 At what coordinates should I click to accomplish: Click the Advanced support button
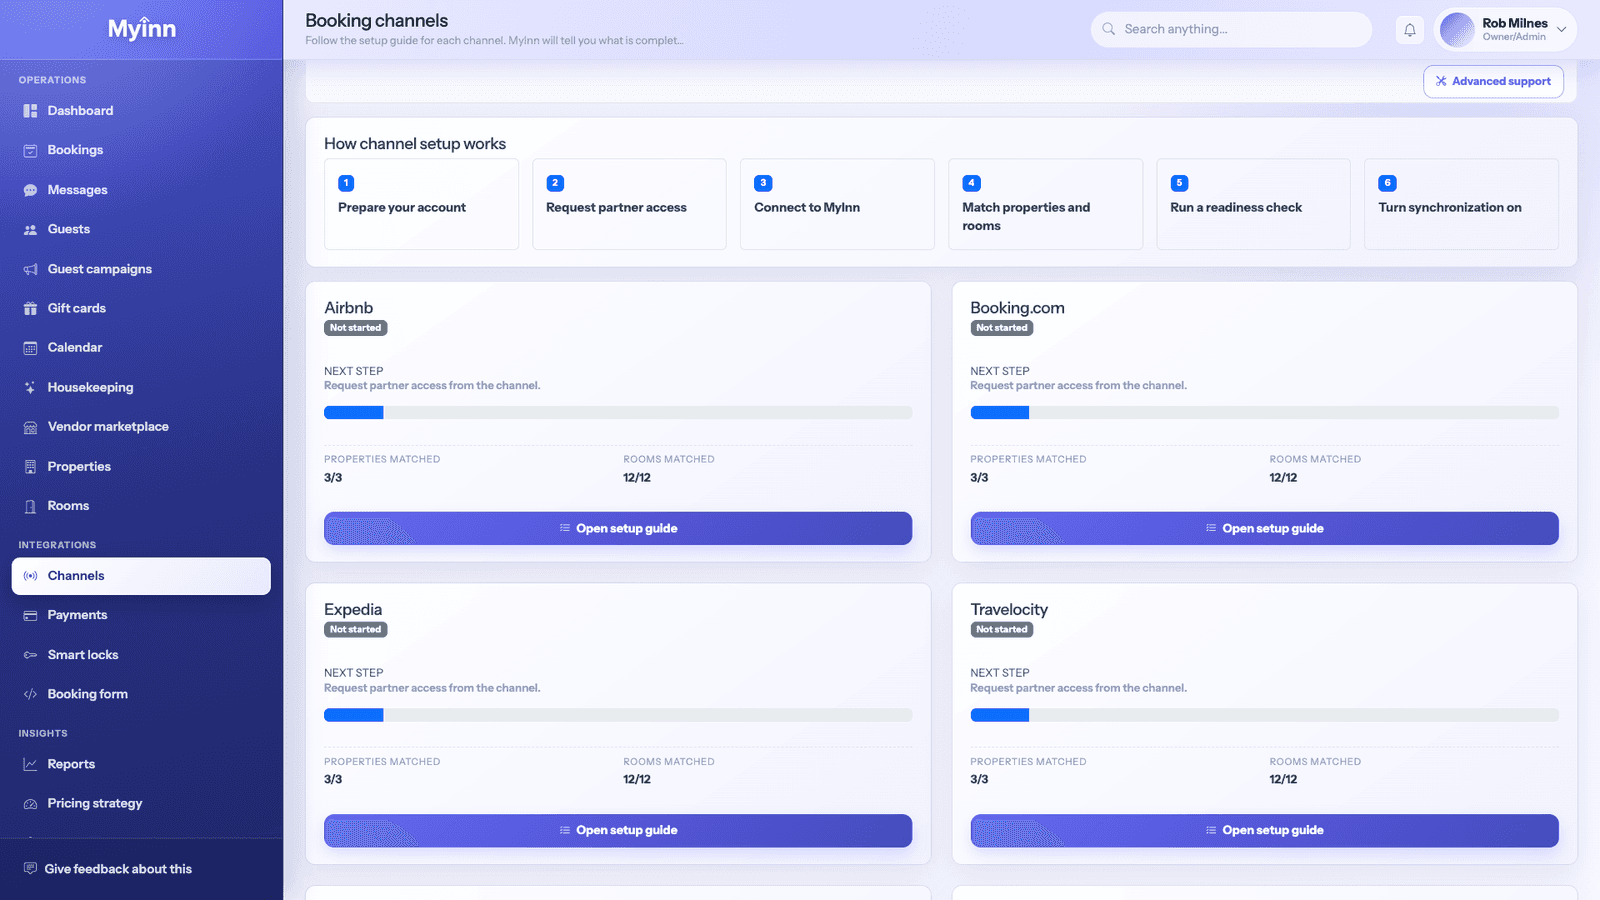[x=1493, y=81]
